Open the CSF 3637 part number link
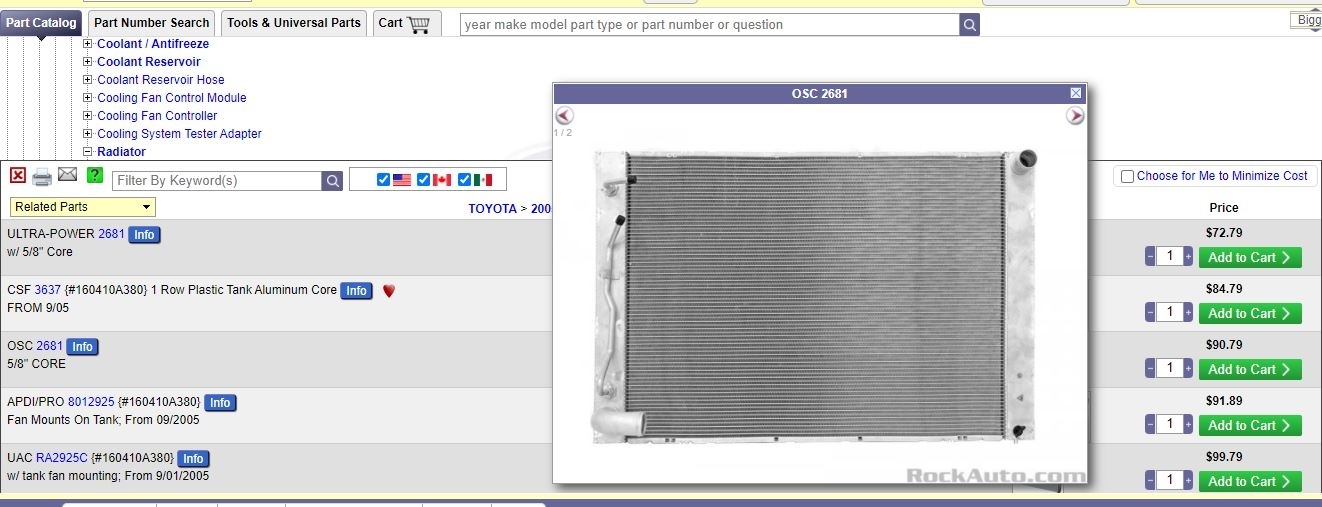 click(x=48, y=290)
